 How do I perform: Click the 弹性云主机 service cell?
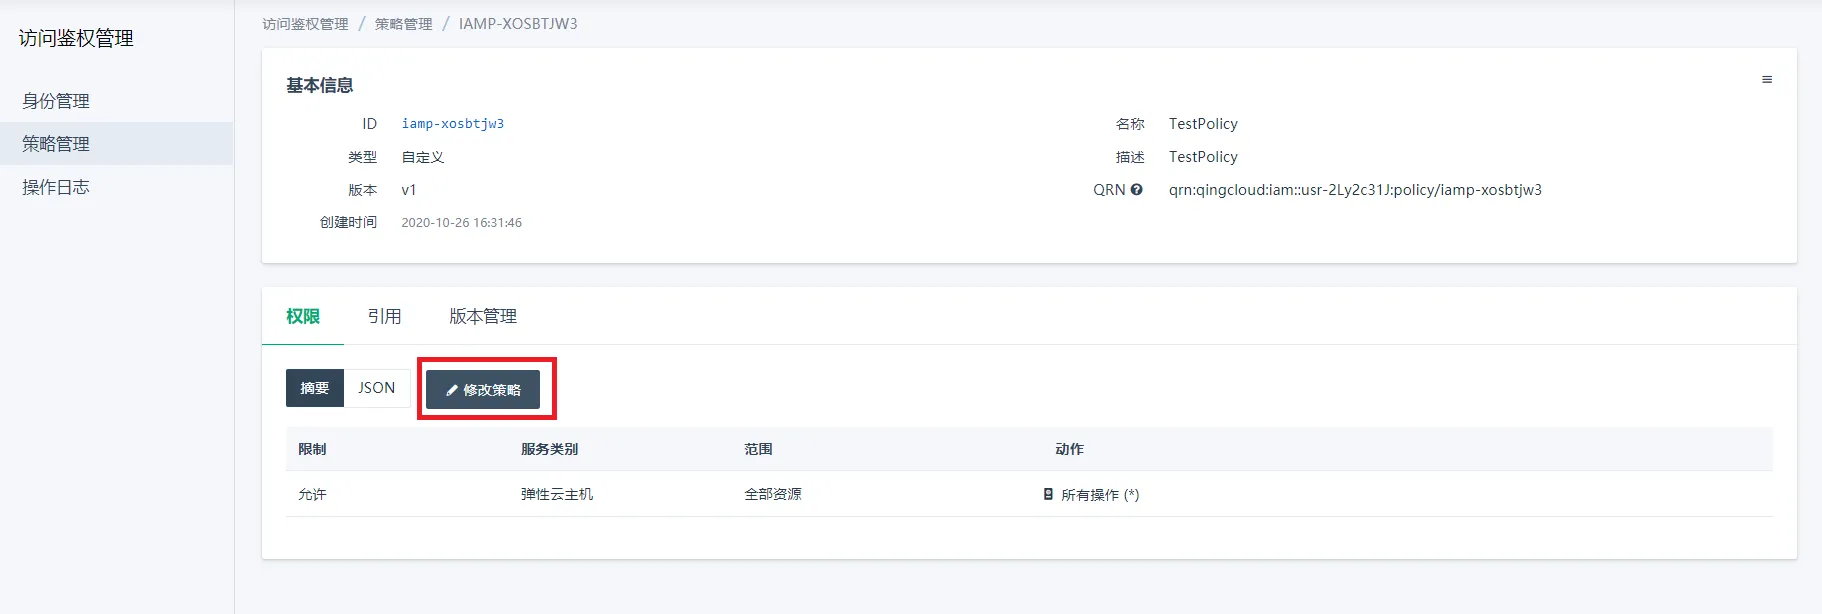coord(557,494)
